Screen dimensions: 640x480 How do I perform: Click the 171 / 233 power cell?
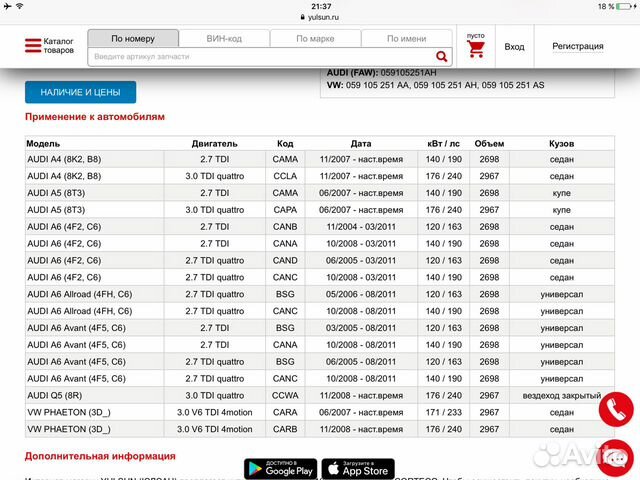click(443, 412)
